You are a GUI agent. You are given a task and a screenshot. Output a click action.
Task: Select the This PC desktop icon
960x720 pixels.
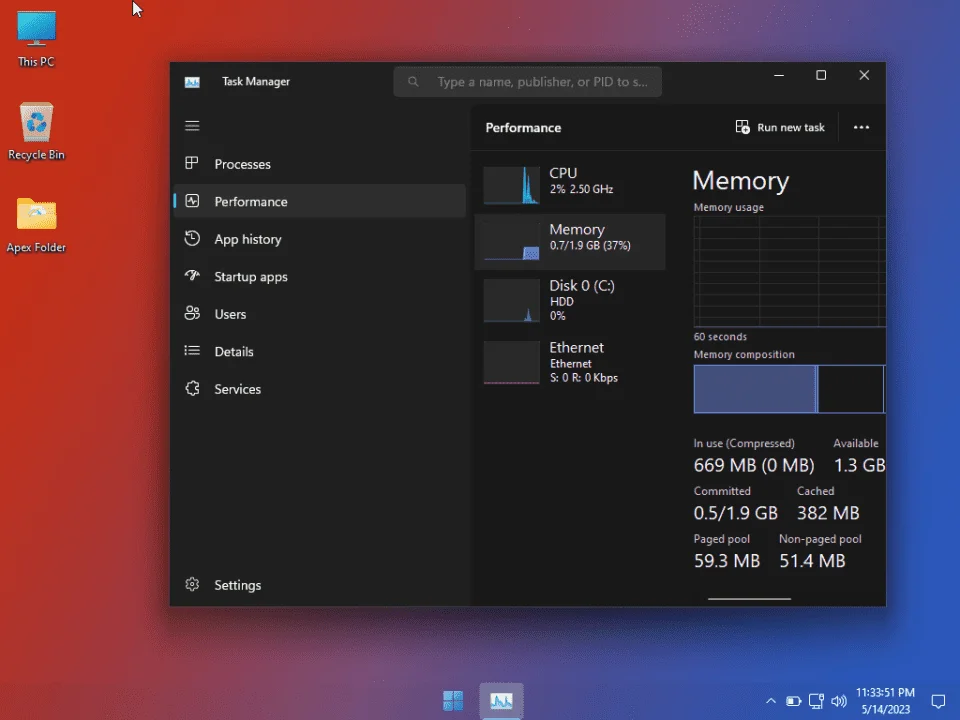tap(36, 39)
